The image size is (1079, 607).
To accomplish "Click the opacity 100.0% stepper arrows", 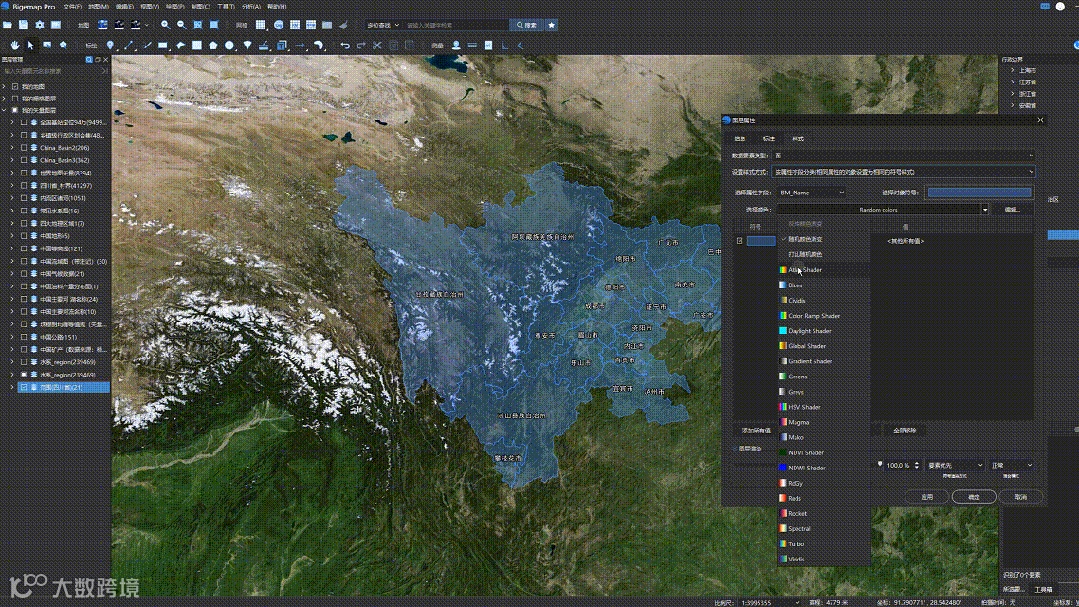I will pos(917,466).
